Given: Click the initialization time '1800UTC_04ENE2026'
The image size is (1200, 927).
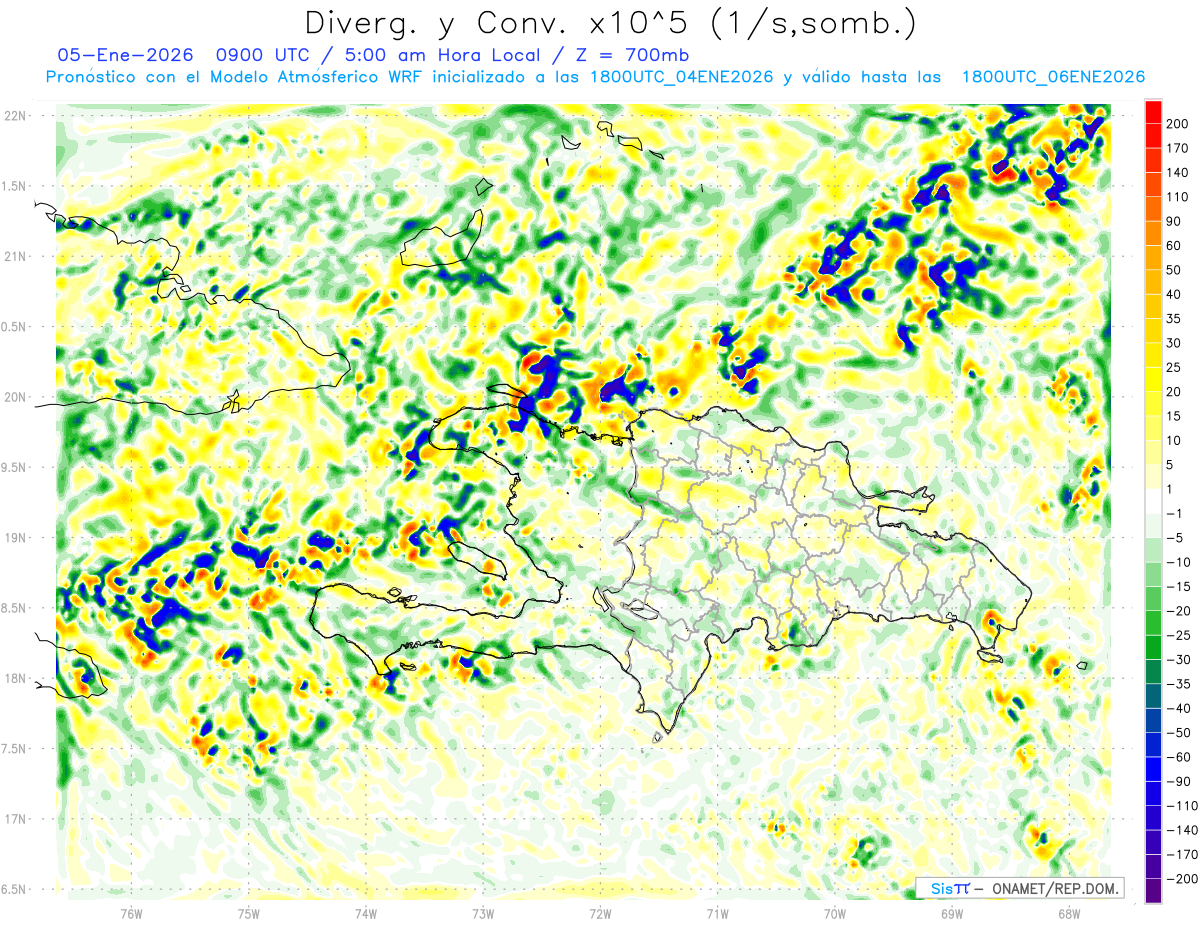Looking at the screenshot, I should click(680, 77).
